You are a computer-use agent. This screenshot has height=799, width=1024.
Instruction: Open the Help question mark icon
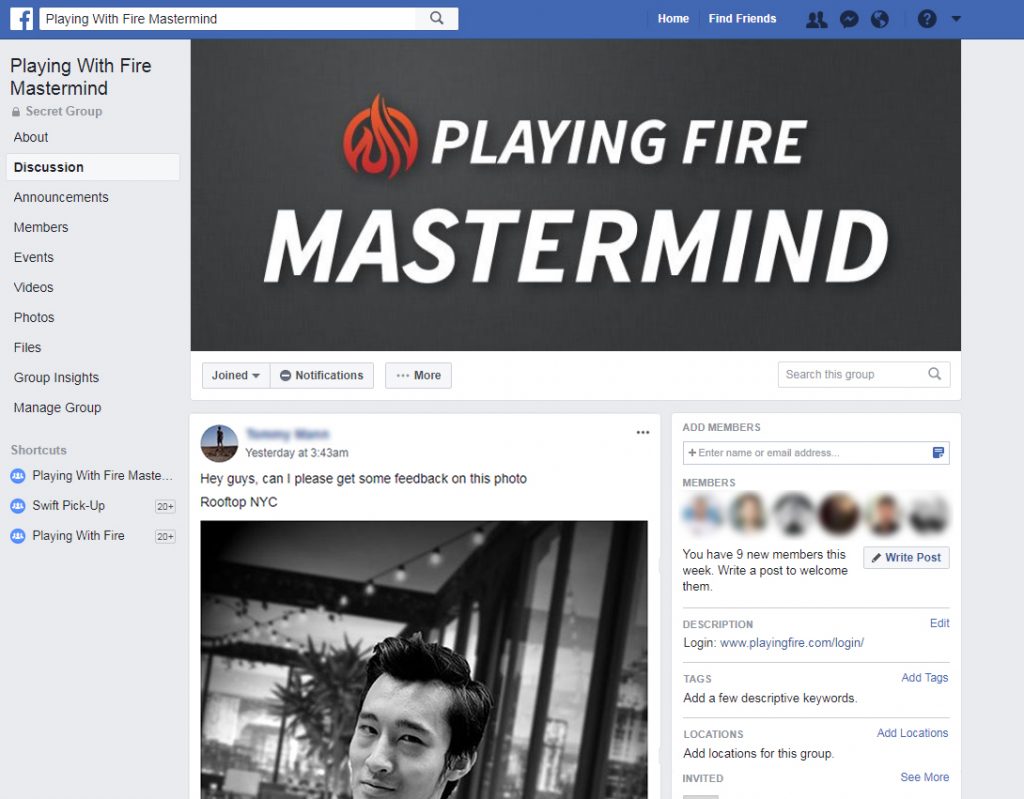(x=927, y=19)
